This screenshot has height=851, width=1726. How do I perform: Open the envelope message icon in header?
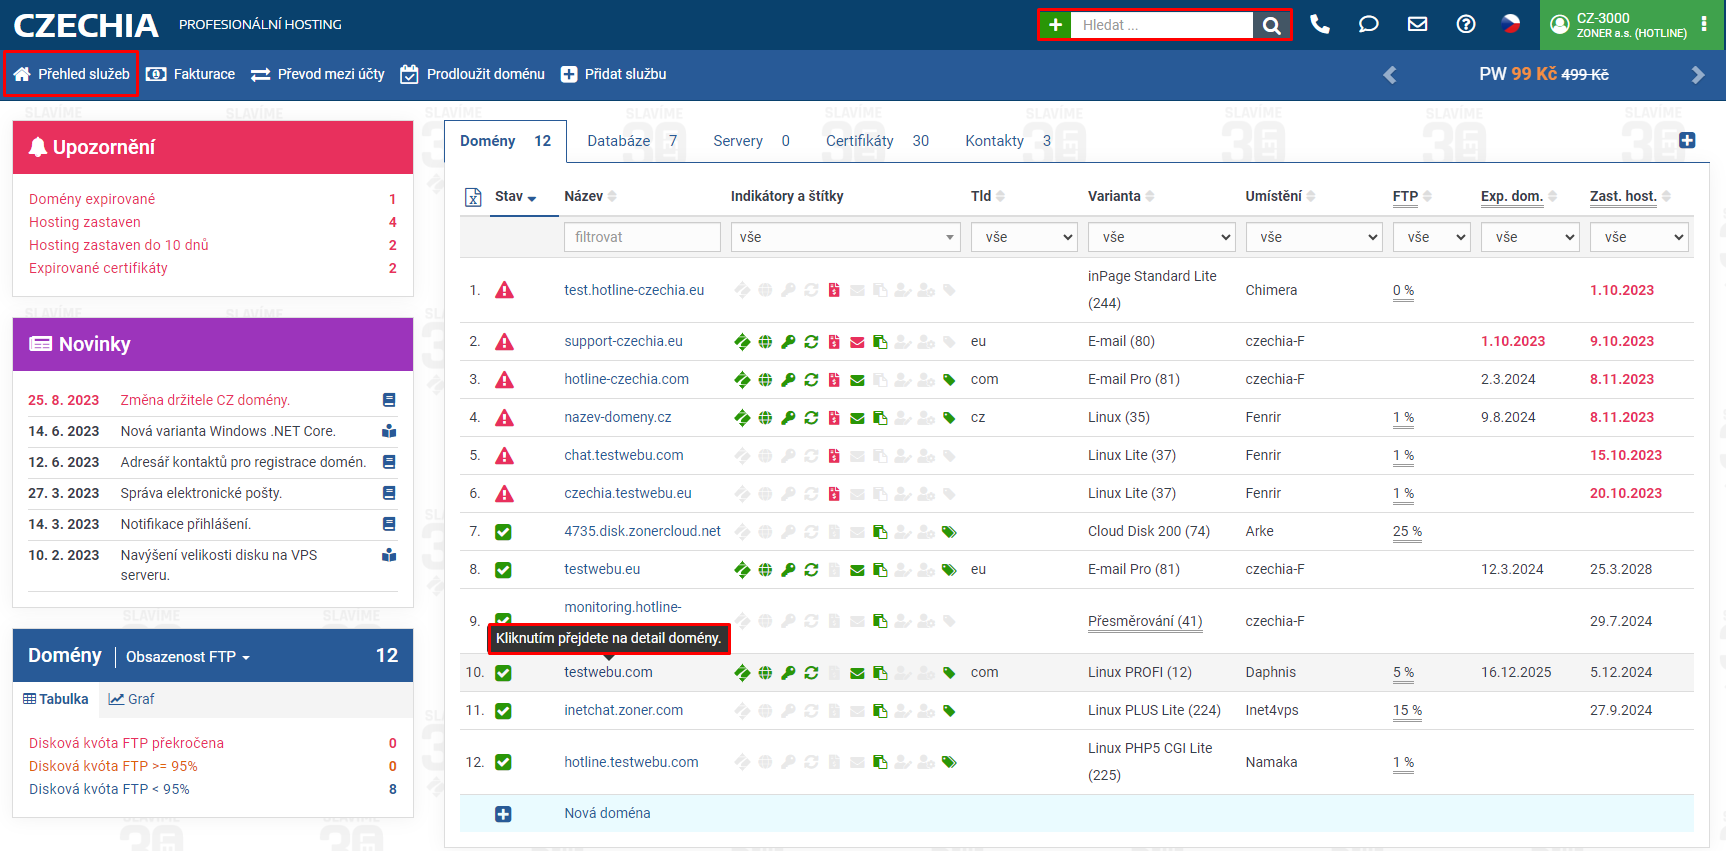point(1417,24)
